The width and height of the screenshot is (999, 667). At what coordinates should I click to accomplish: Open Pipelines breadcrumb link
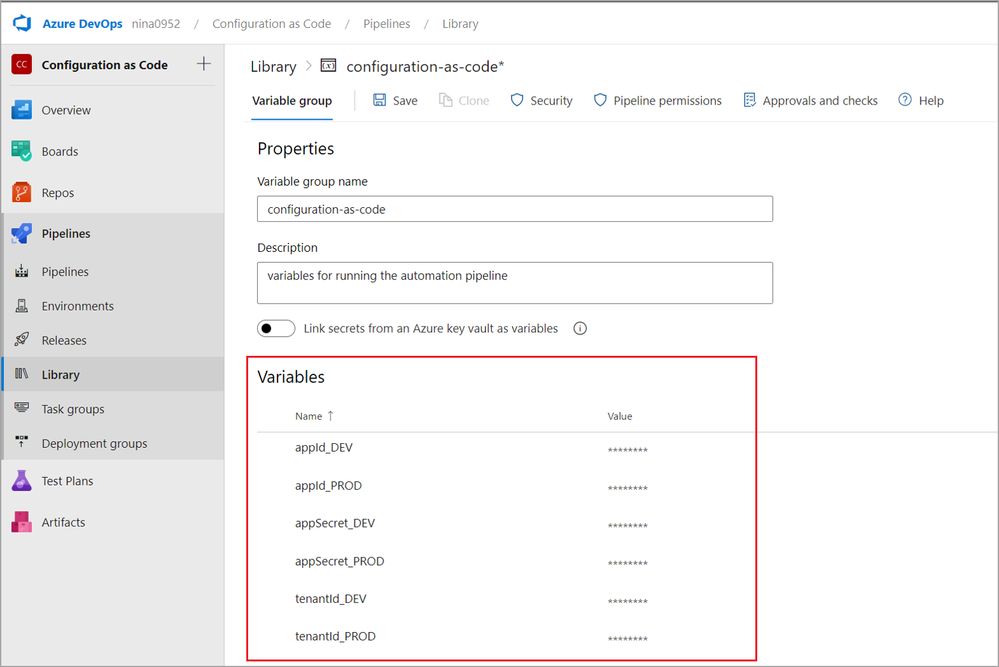tap(387, 24)
